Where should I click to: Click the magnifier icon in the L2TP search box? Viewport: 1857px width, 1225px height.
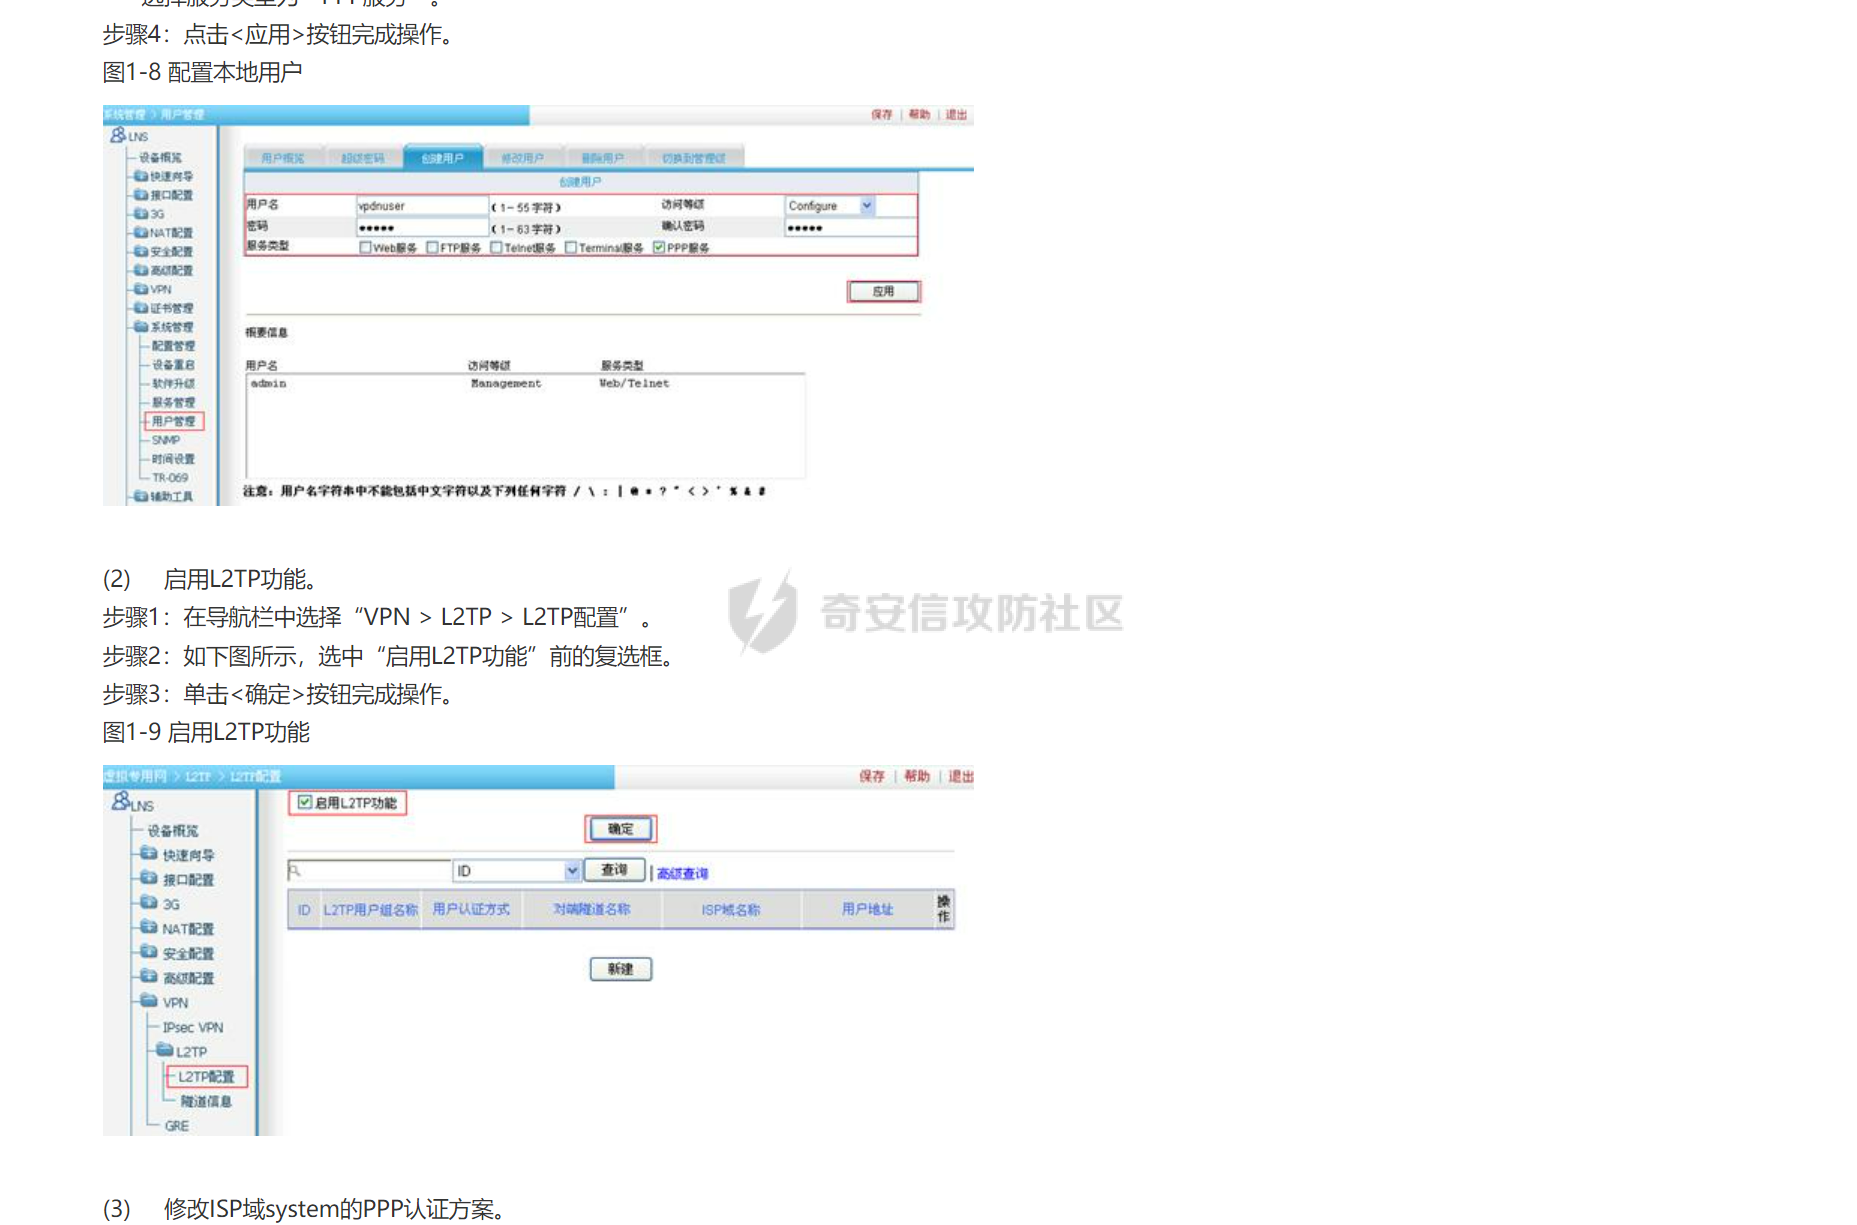(x=294, y=871)
